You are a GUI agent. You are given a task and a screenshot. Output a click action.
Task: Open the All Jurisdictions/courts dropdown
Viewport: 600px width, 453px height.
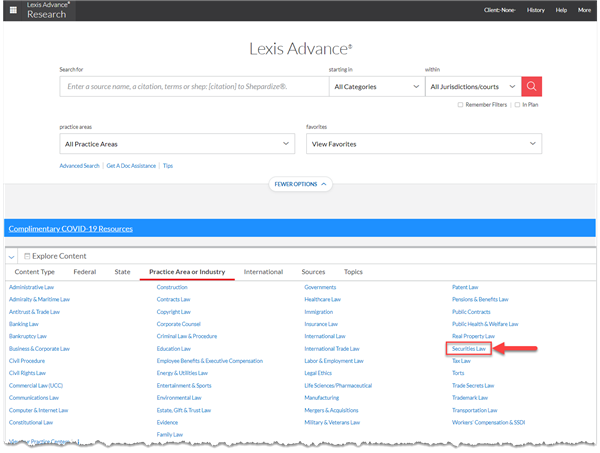click(473, 86)
